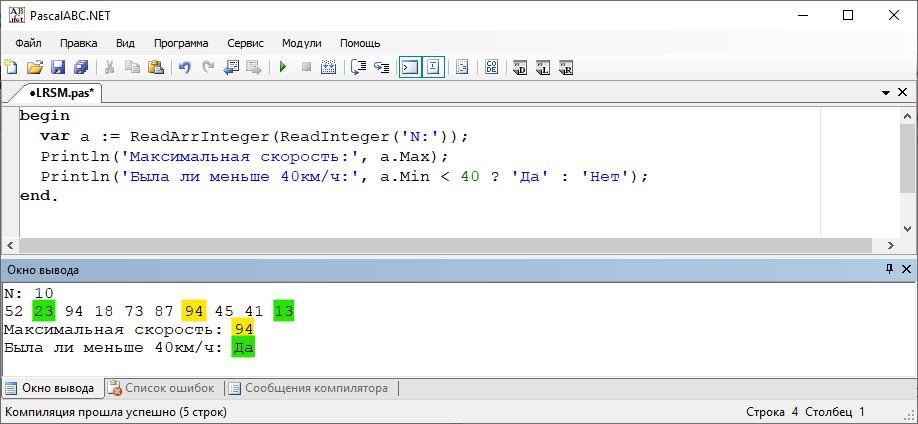Image resolution: width=918 pixels, height=424 pixels.
Task: Click the PascalABC.NET title bar app icon
Action: 17,15
